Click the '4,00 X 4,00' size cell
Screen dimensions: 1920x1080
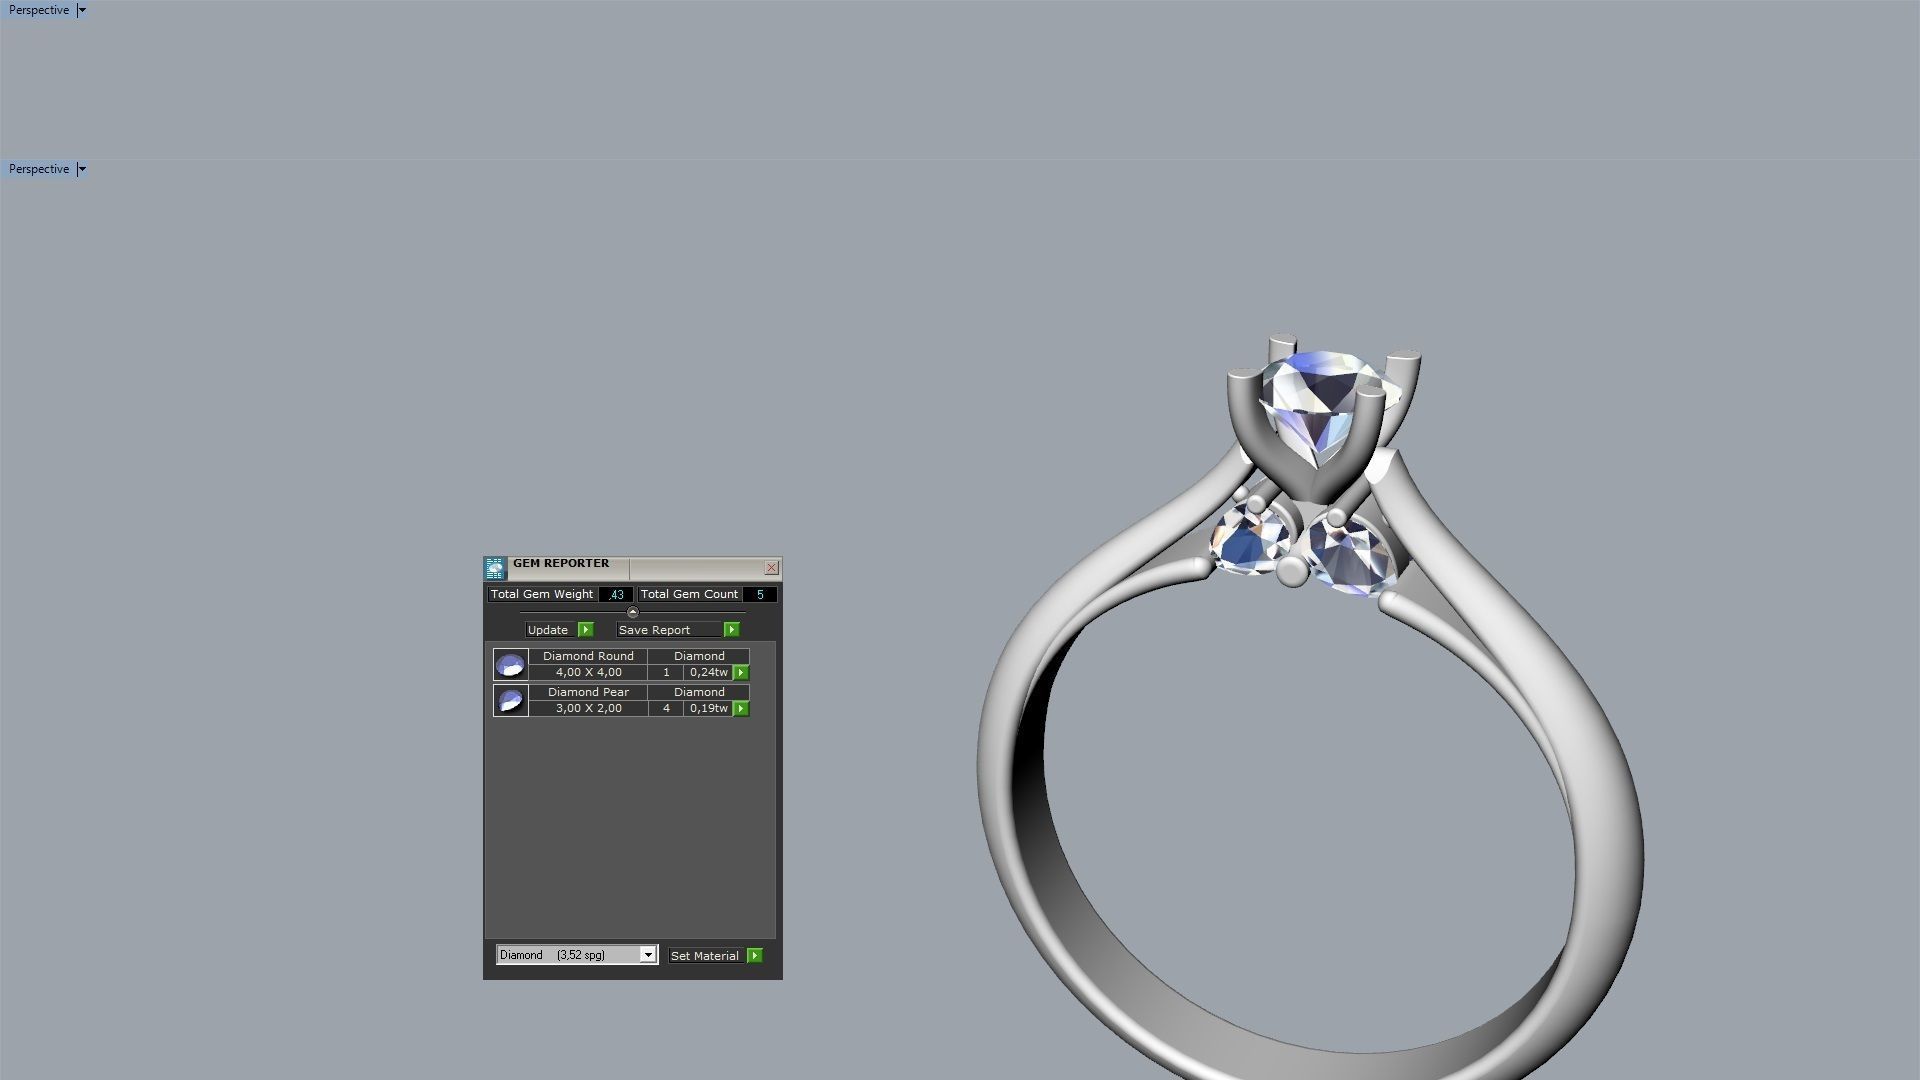pyautogui.click(x=588, y=672)
